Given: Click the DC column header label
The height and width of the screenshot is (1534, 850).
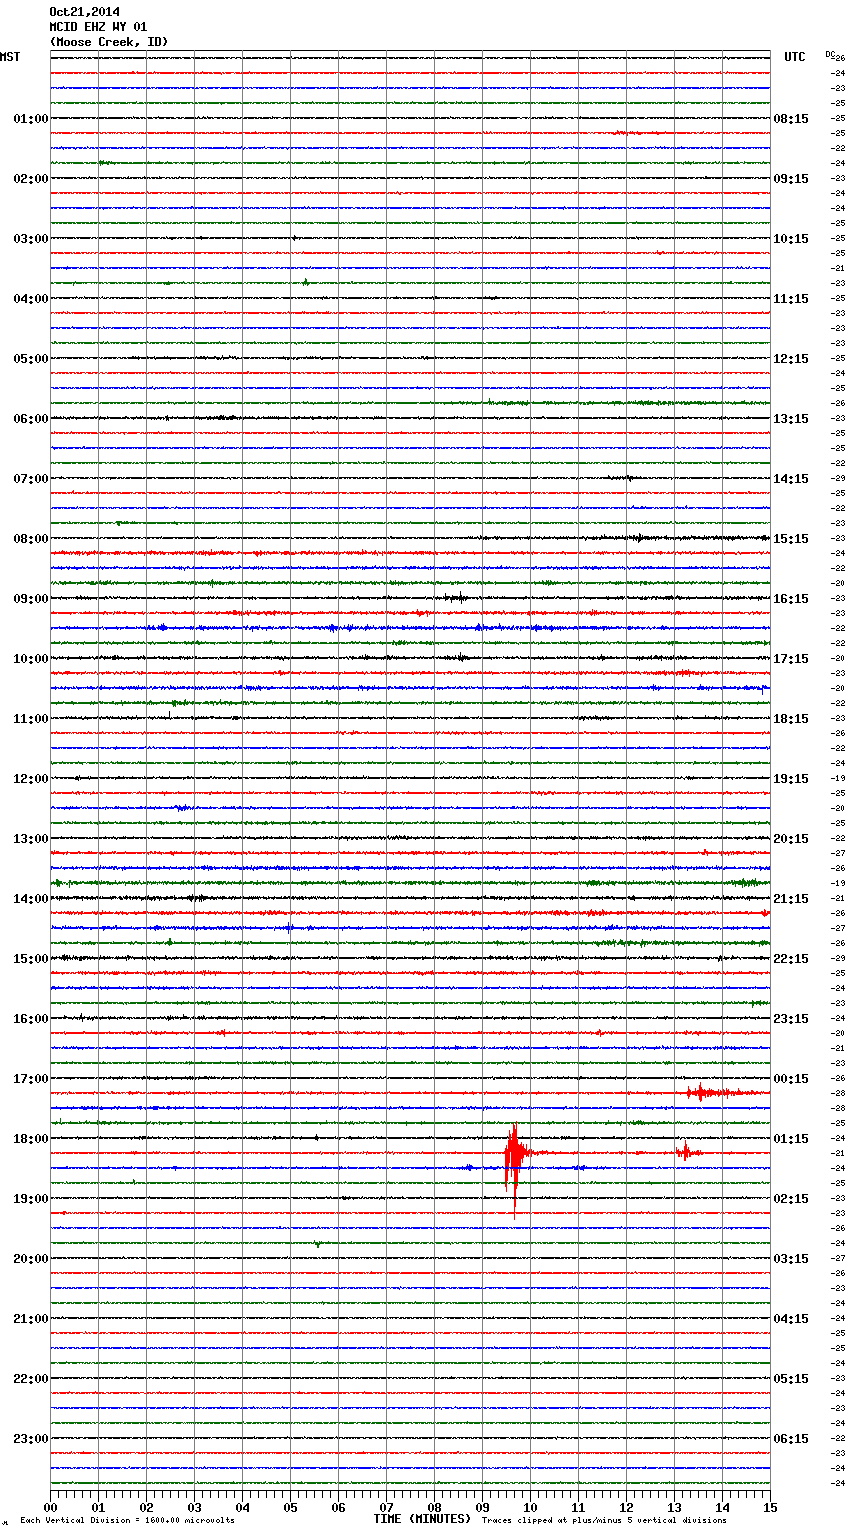Looking at the screenshot, I should (830, 54).
